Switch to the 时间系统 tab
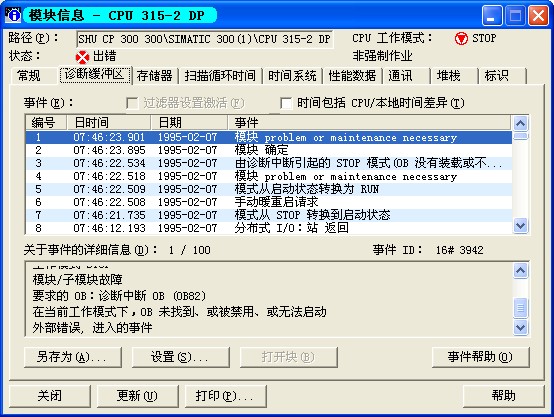 [x=292, y=76]
